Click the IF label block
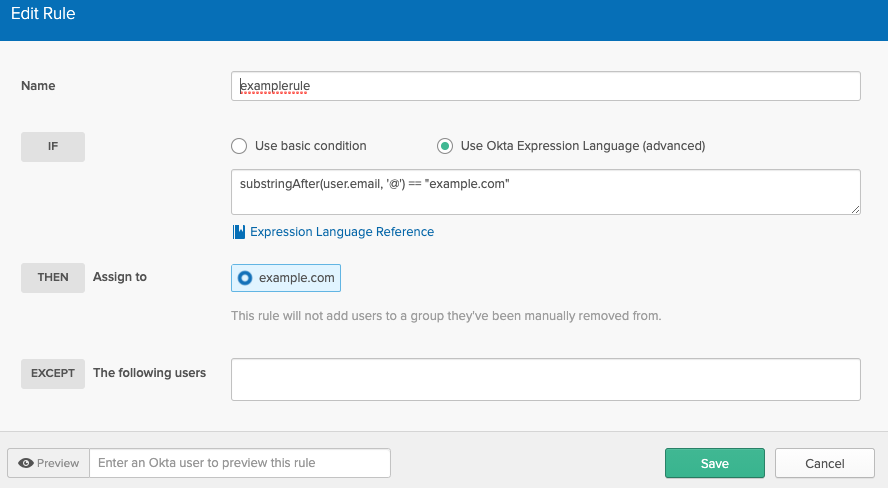This screenshot has width=888, height=488. tap(53, 147)
